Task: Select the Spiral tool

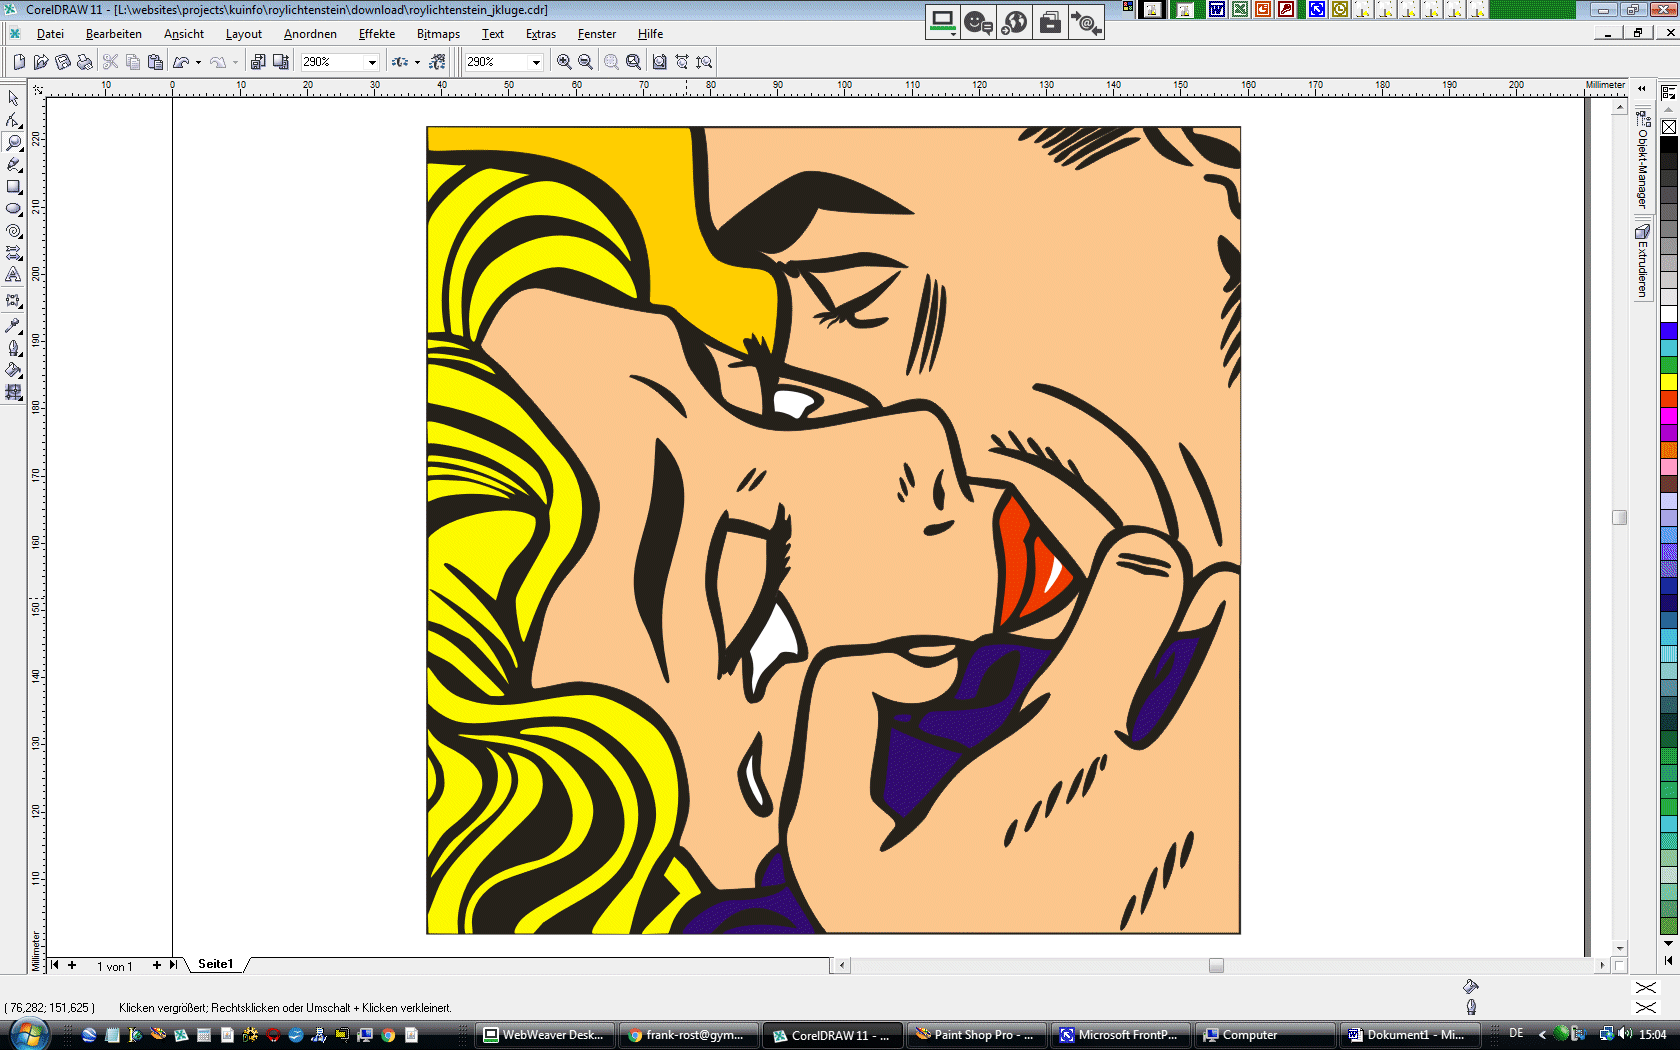Action: 13,231
